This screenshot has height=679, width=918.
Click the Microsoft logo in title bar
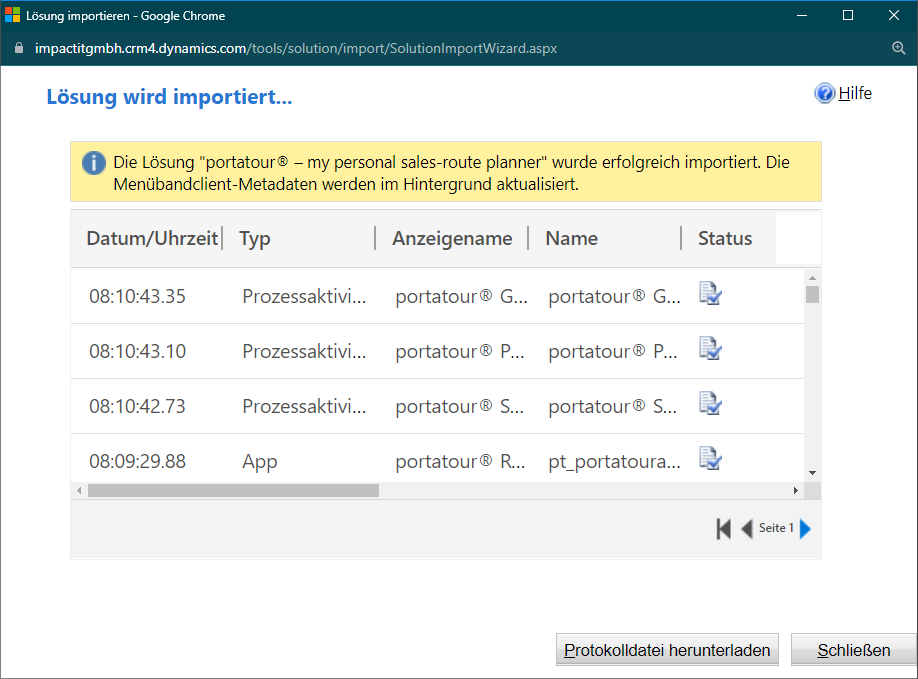click(x=12, y=15)
